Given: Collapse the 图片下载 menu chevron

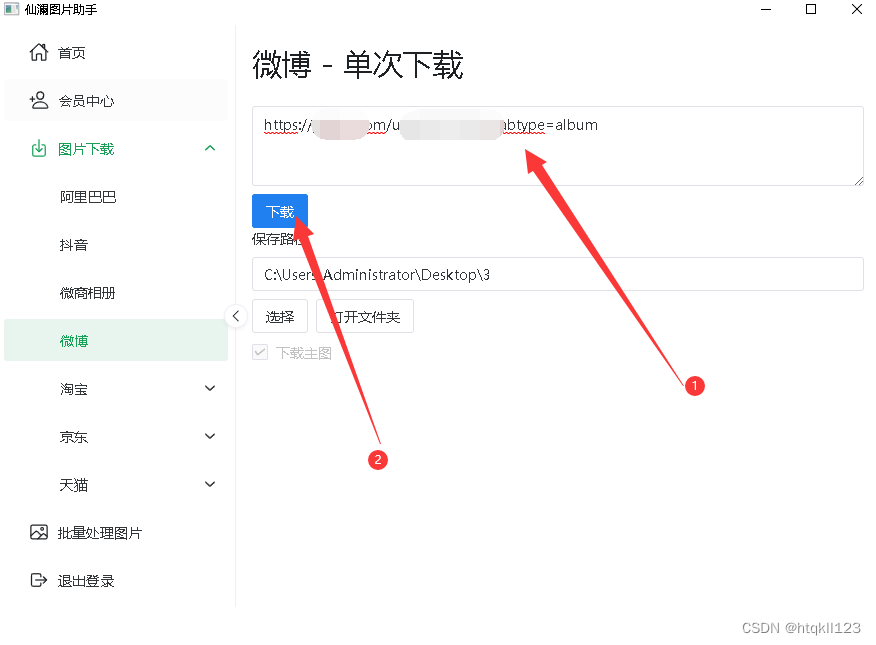Looking at the screenshot, I should coord(210,148).
